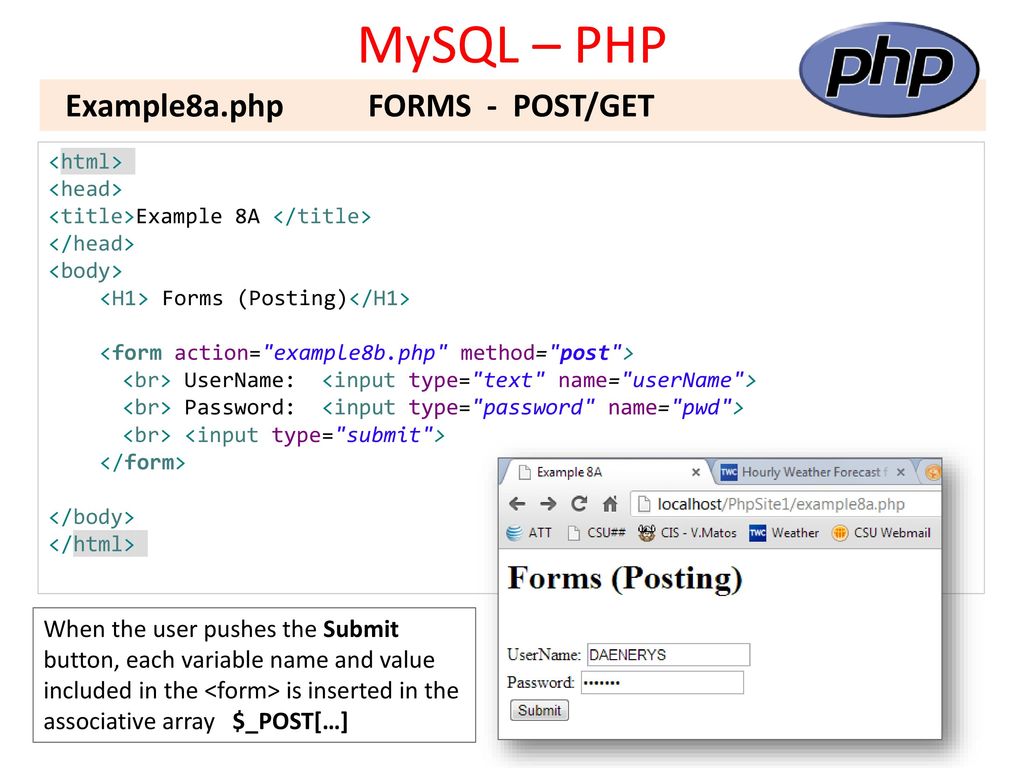Click the form action="example8b.php" code line
1024x768 pixels.
(x=366, y=353)
